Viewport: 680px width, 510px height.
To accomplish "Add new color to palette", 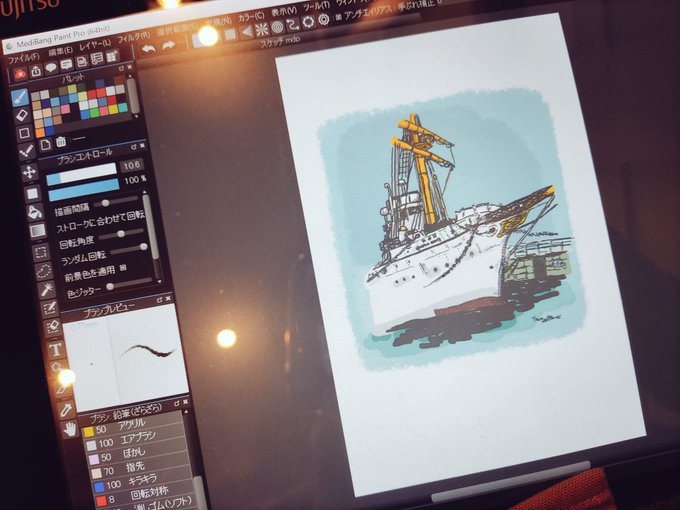I will pos(46,144).
